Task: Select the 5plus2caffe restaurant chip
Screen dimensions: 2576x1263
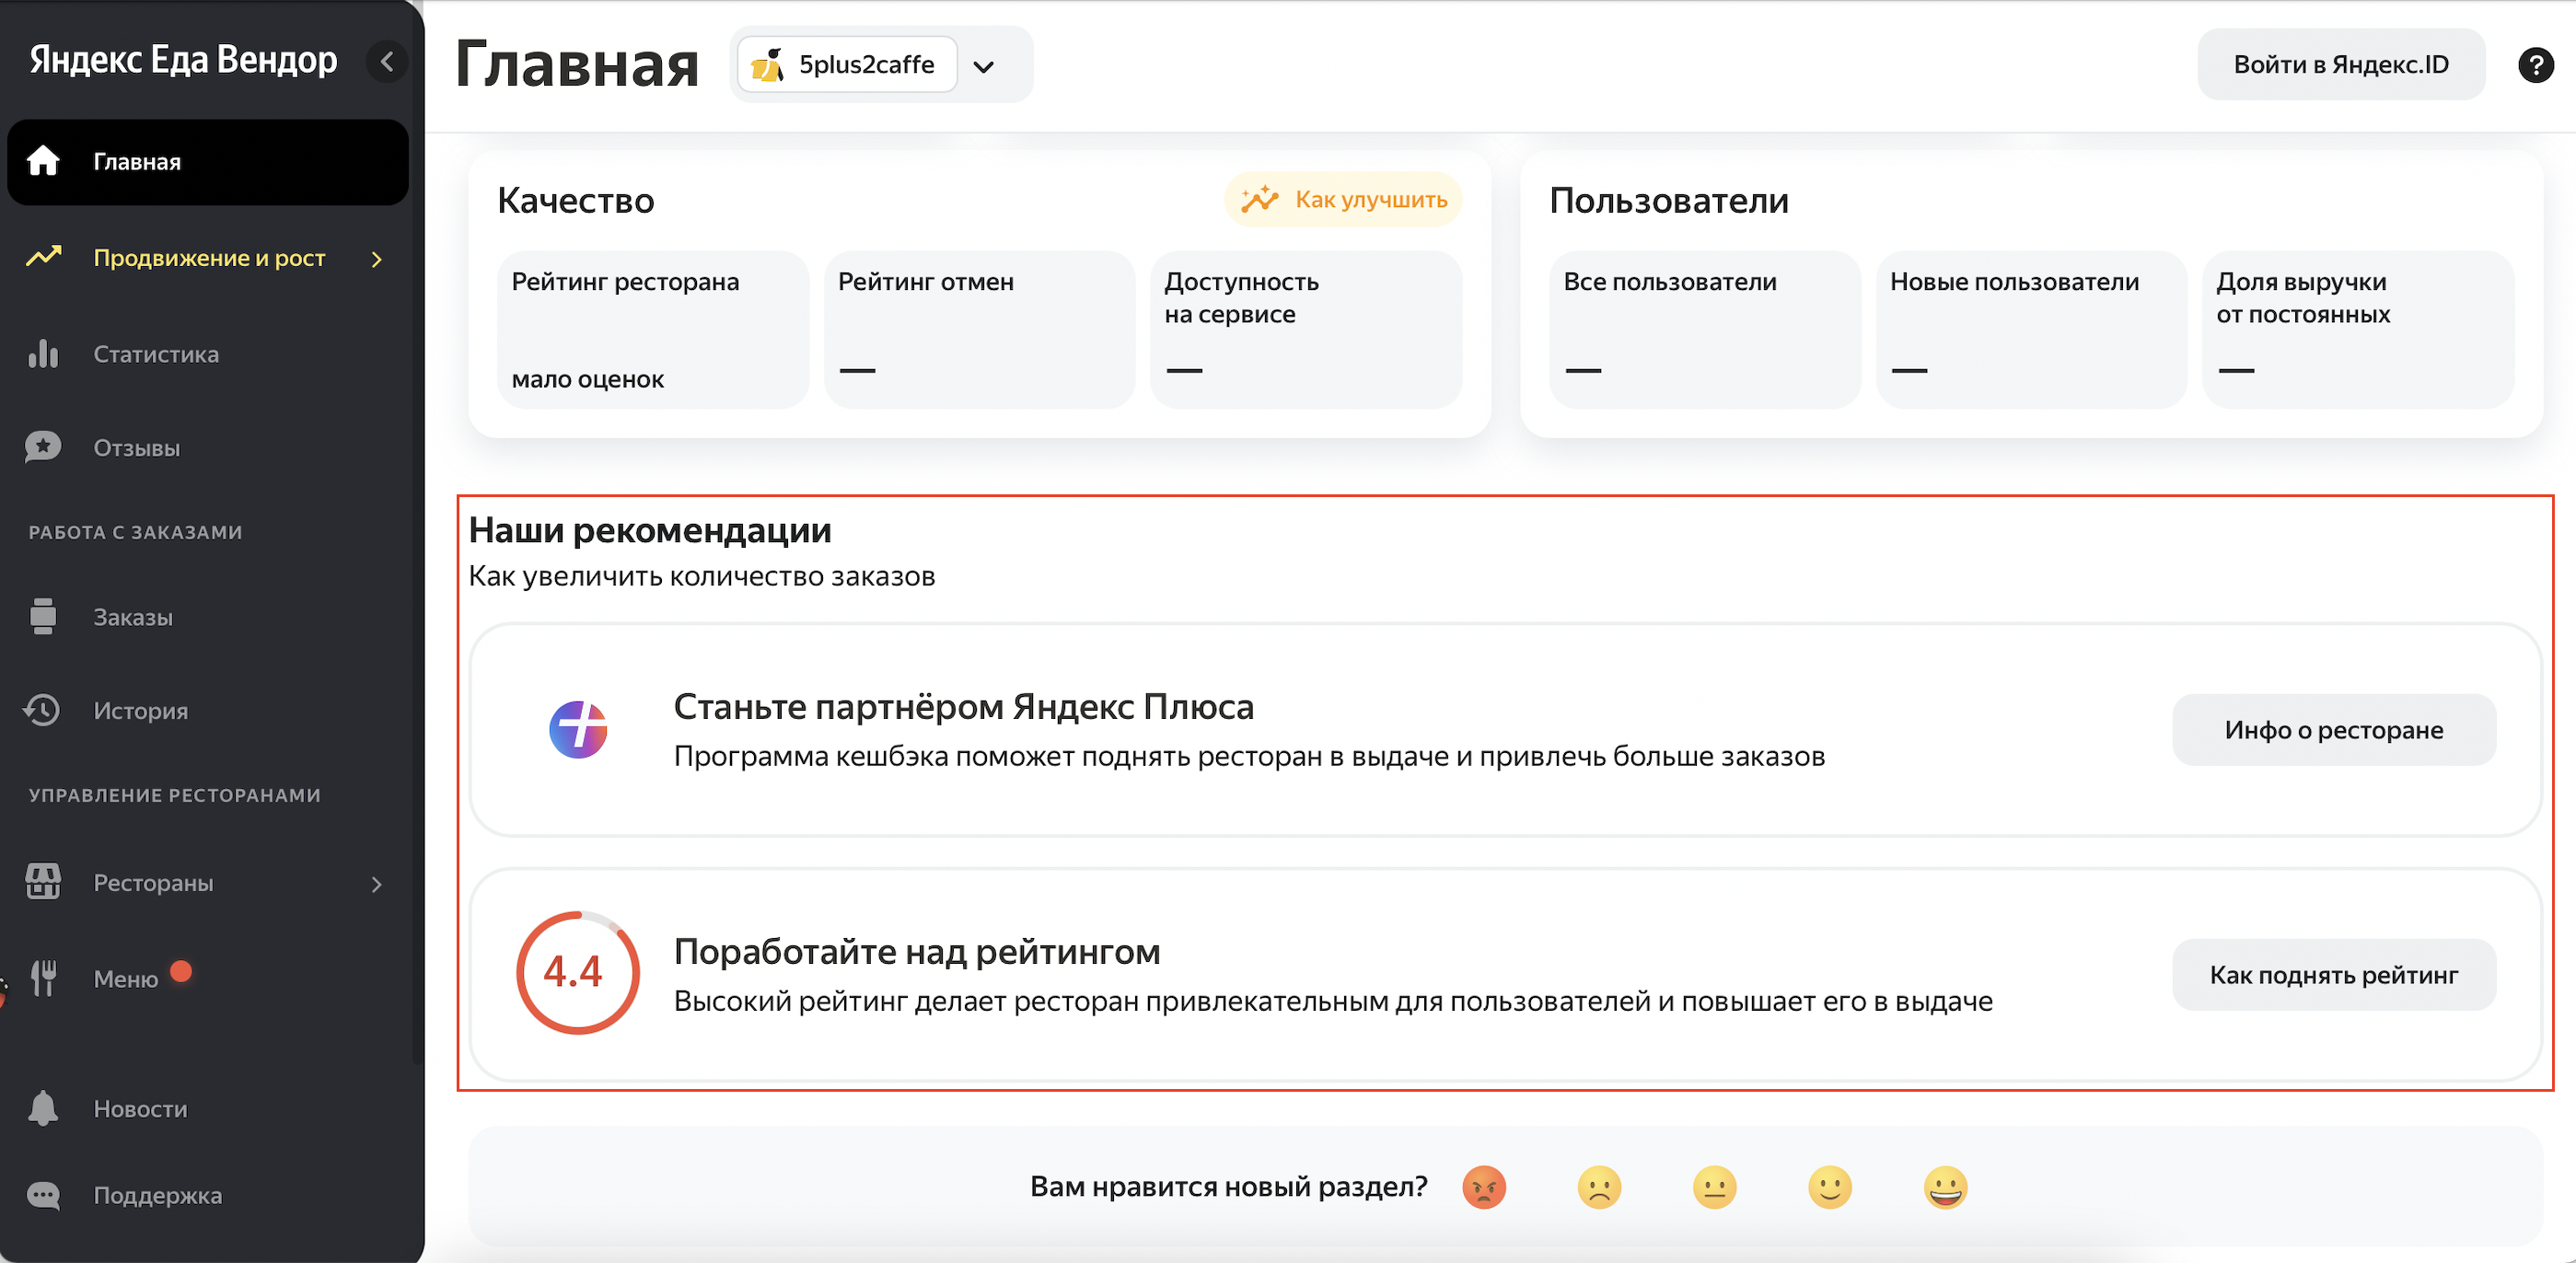Action: coord(846,65)
